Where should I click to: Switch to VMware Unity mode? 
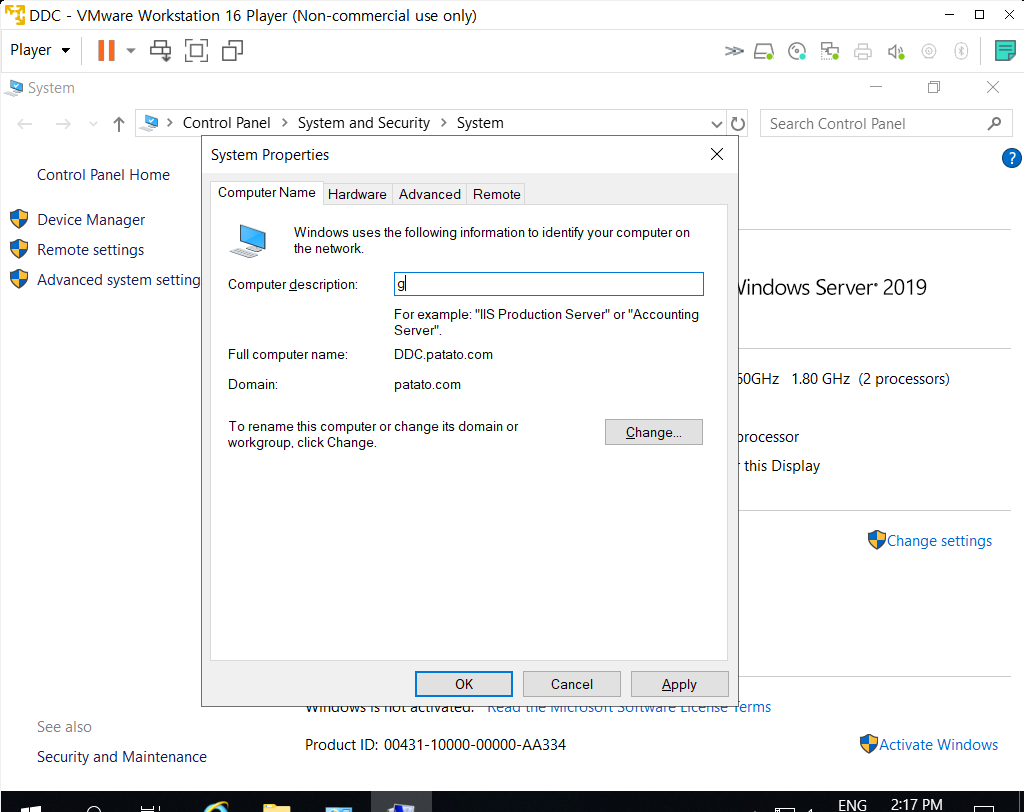[x=232, y=50]
